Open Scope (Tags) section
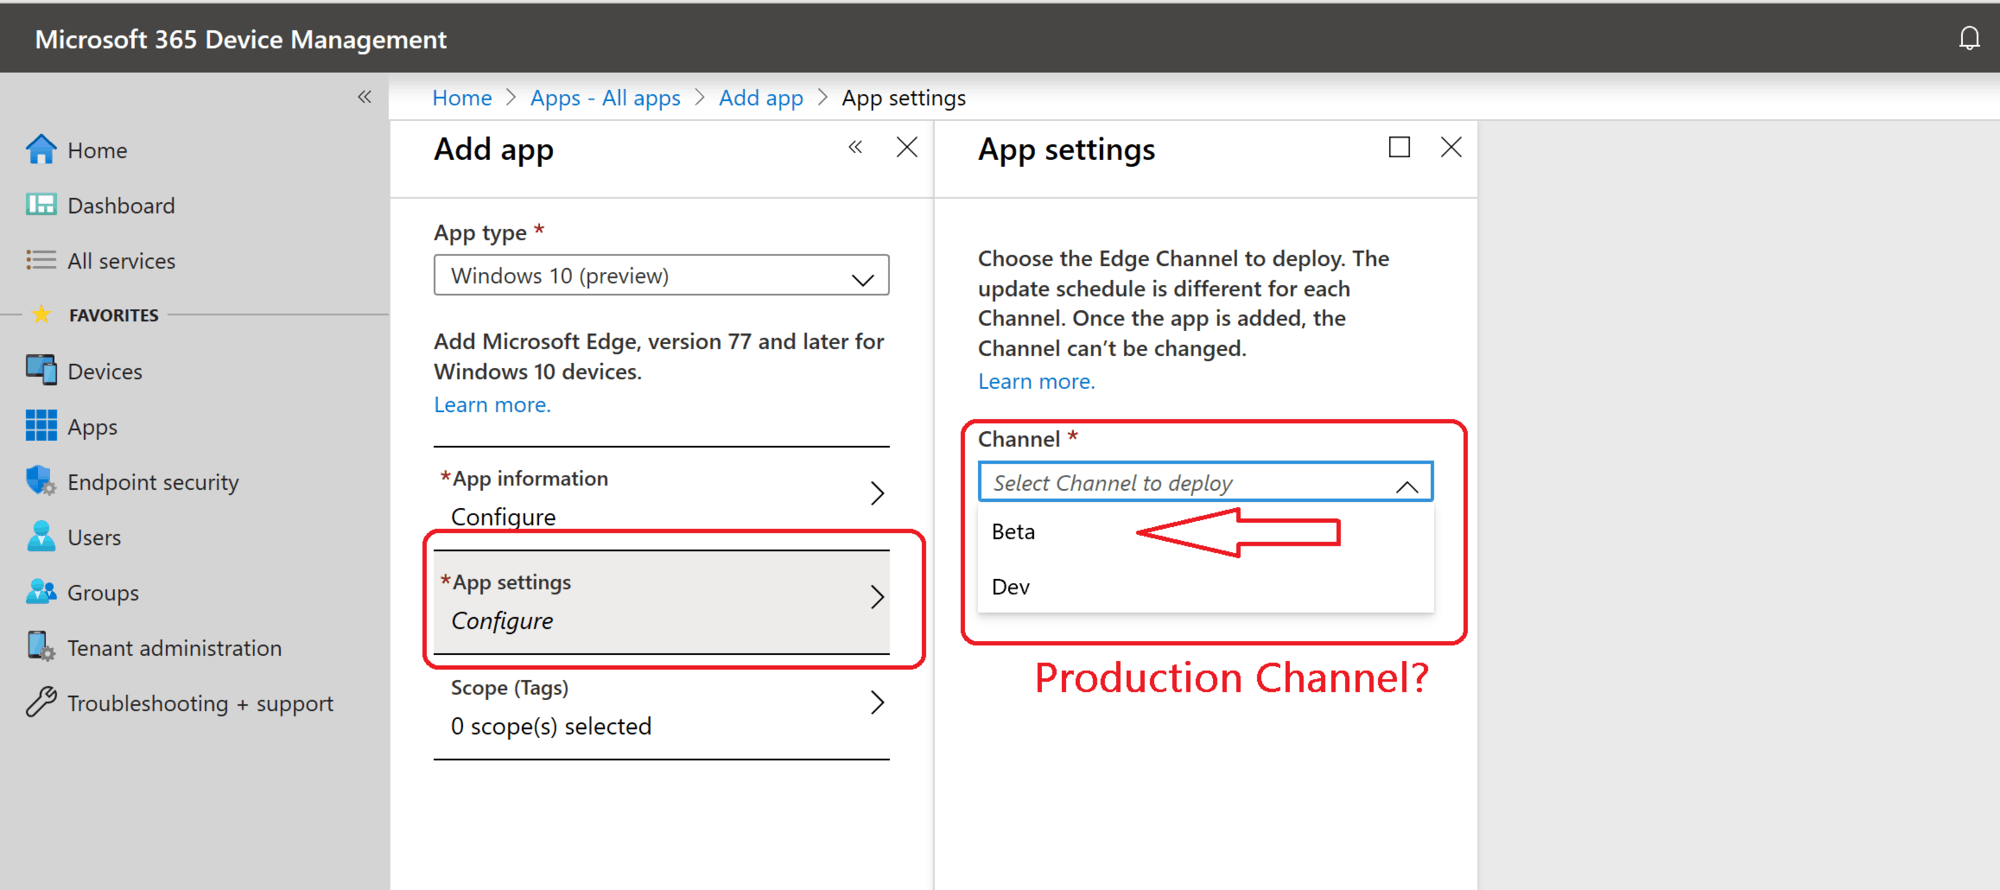 (x=661, y=707)
